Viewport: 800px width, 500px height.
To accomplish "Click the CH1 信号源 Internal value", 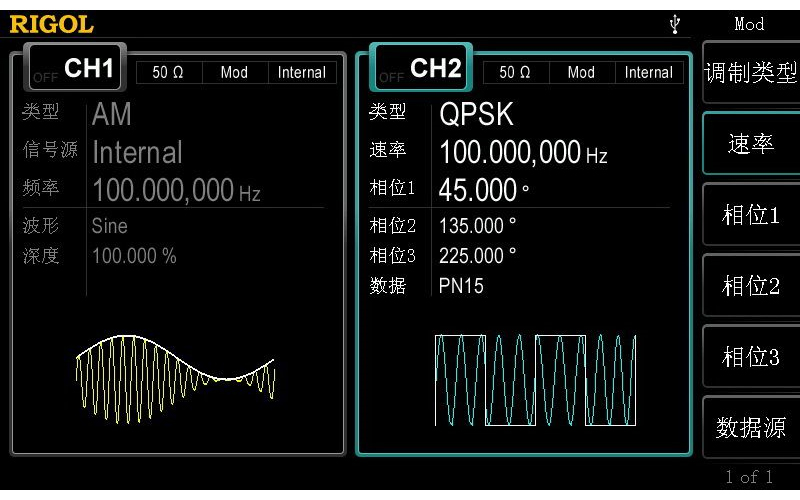I will (137, 152).
